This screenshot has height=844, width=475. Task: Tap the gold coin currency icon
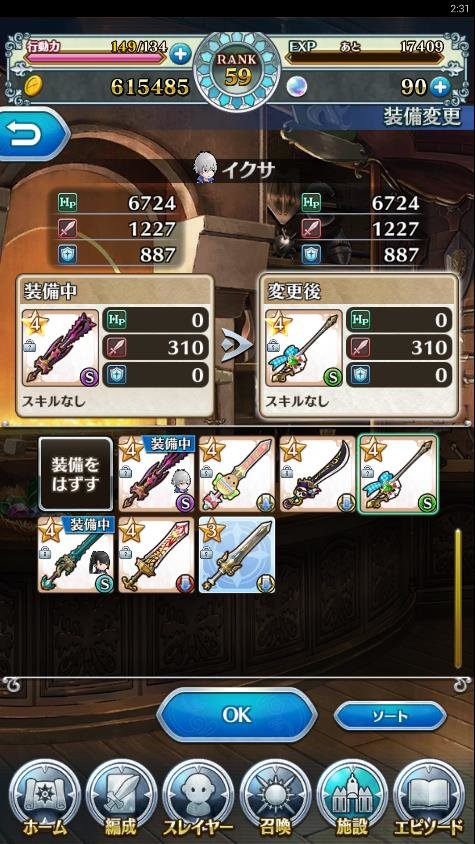point(33,87)
